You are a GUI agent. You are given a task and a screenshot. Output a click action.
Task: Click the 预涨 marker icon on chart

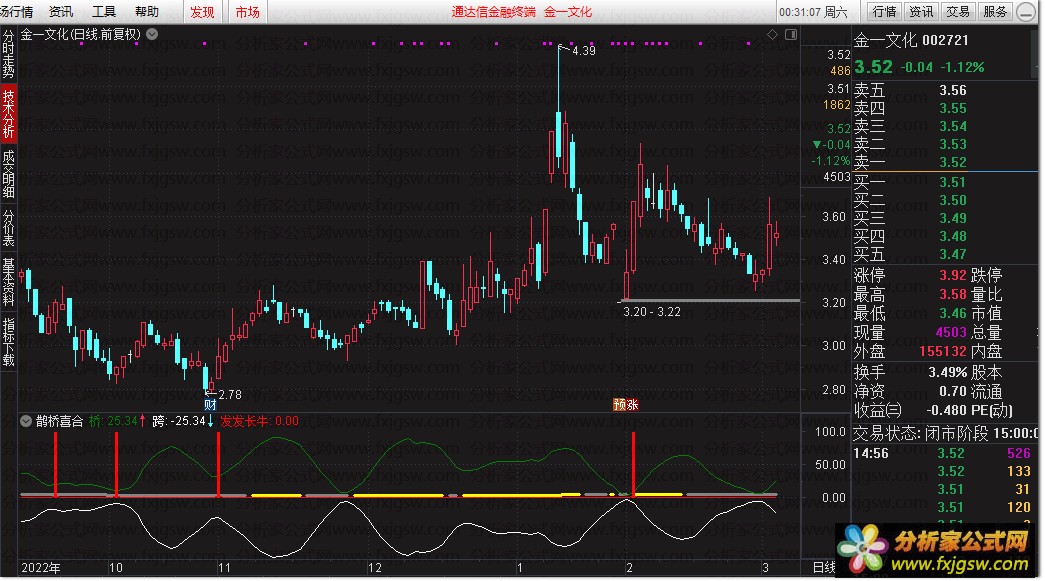tap(626, 404)
